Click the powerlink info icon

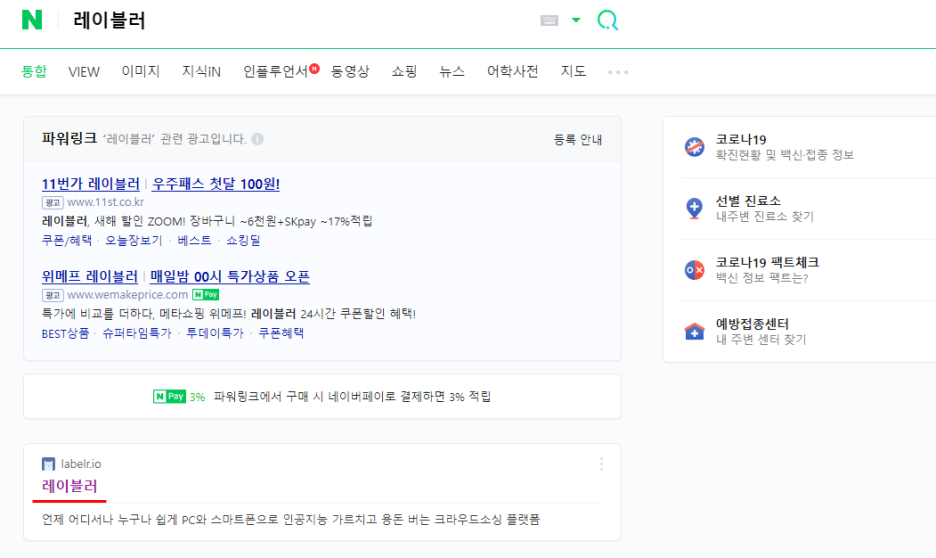(x=257, y=139)
